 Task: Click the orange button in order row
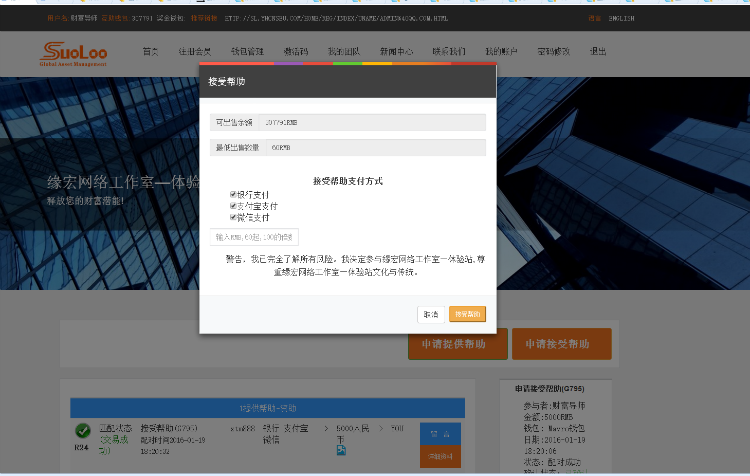point(440,457)
